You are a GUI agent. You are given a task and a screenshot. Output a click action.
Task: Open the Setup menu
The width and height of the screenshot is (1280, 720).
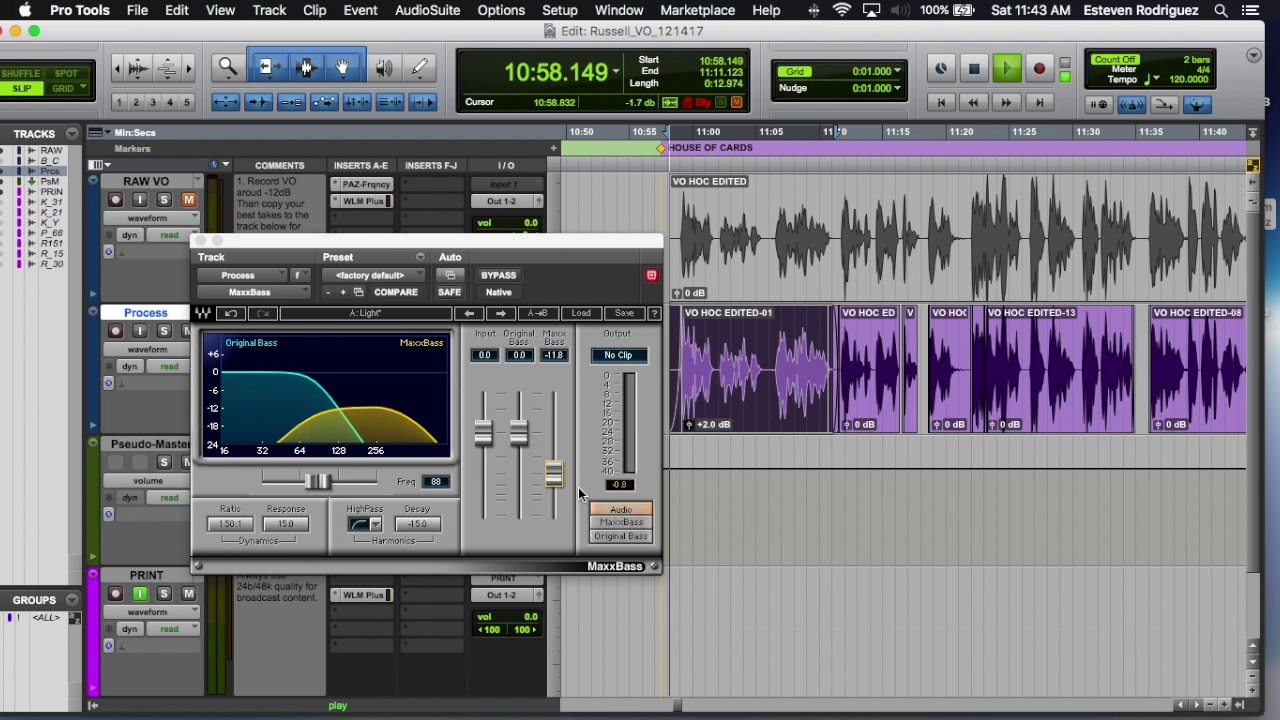(x=560, y=10)
